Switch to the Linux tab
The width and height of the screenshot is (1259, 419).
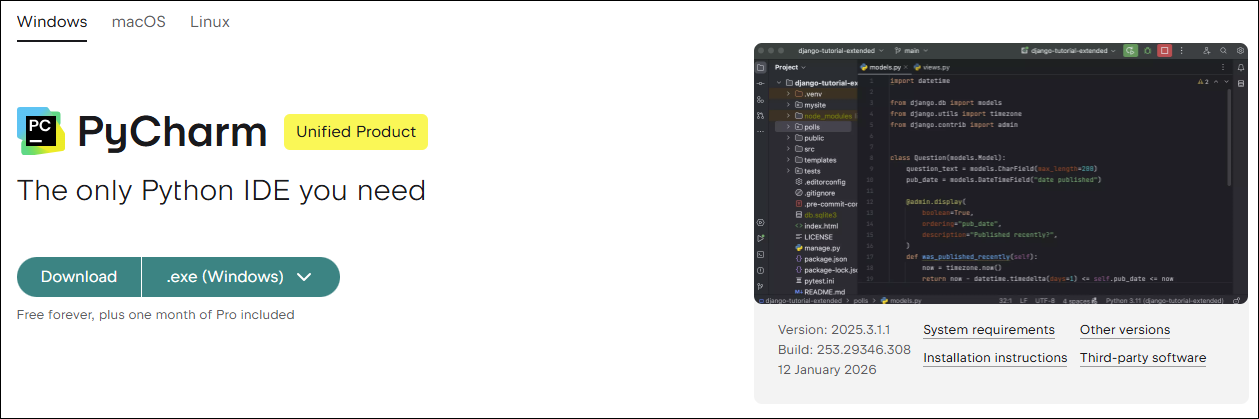[x=210, y=21]
